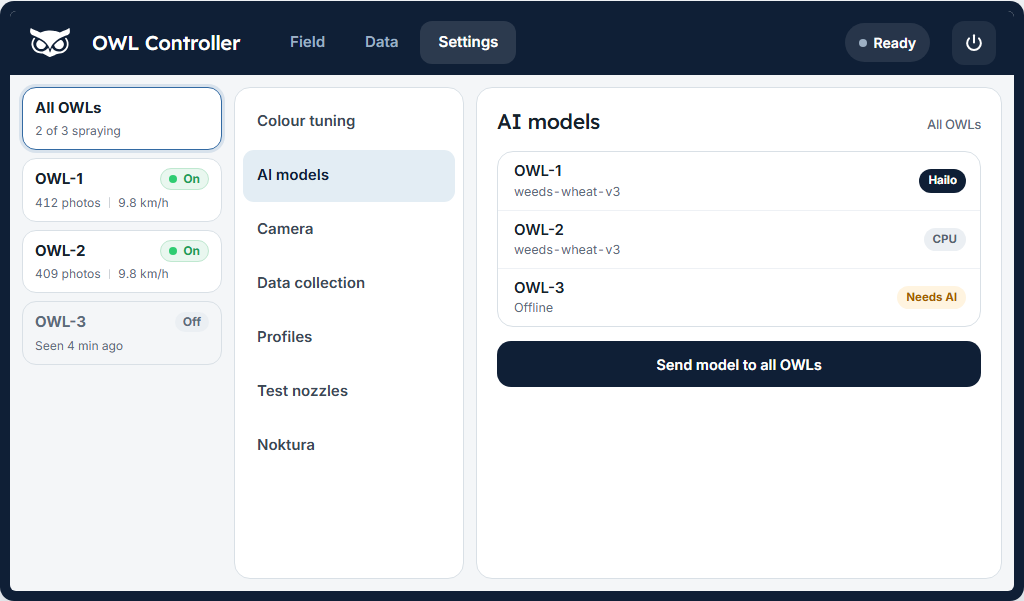Image resolution: width=1024 pixels, height=601 pixels.
Task: Toggle the OWL-3 Off switch
Action: [192, 322]
